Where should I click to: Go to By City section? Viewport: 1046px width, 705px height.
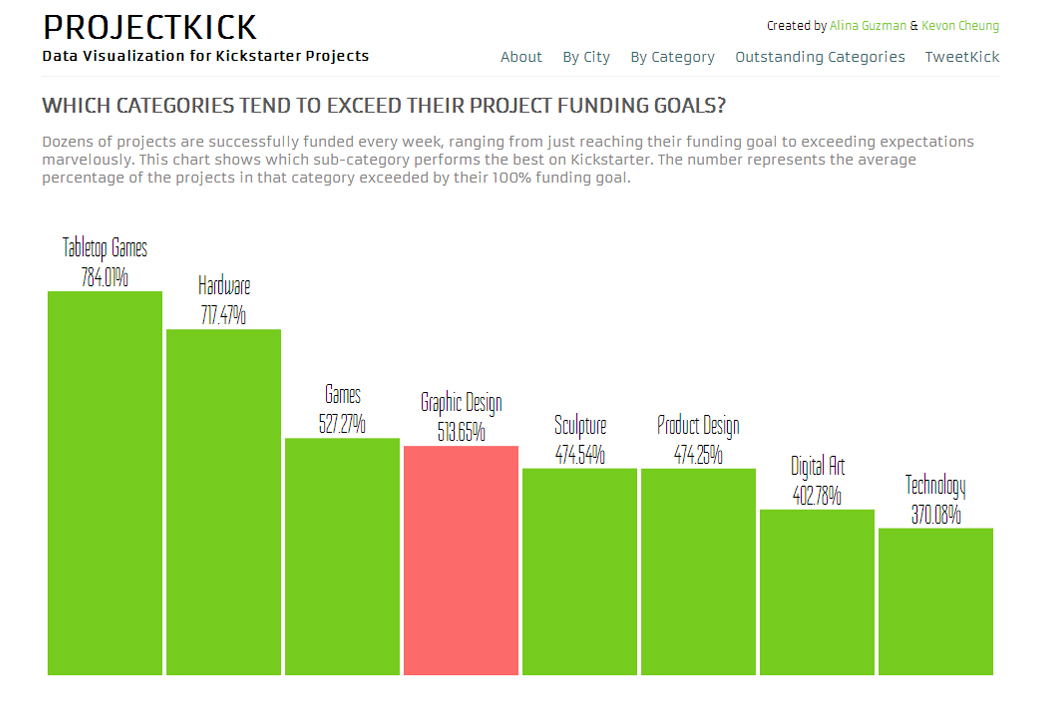click(586, 57)
